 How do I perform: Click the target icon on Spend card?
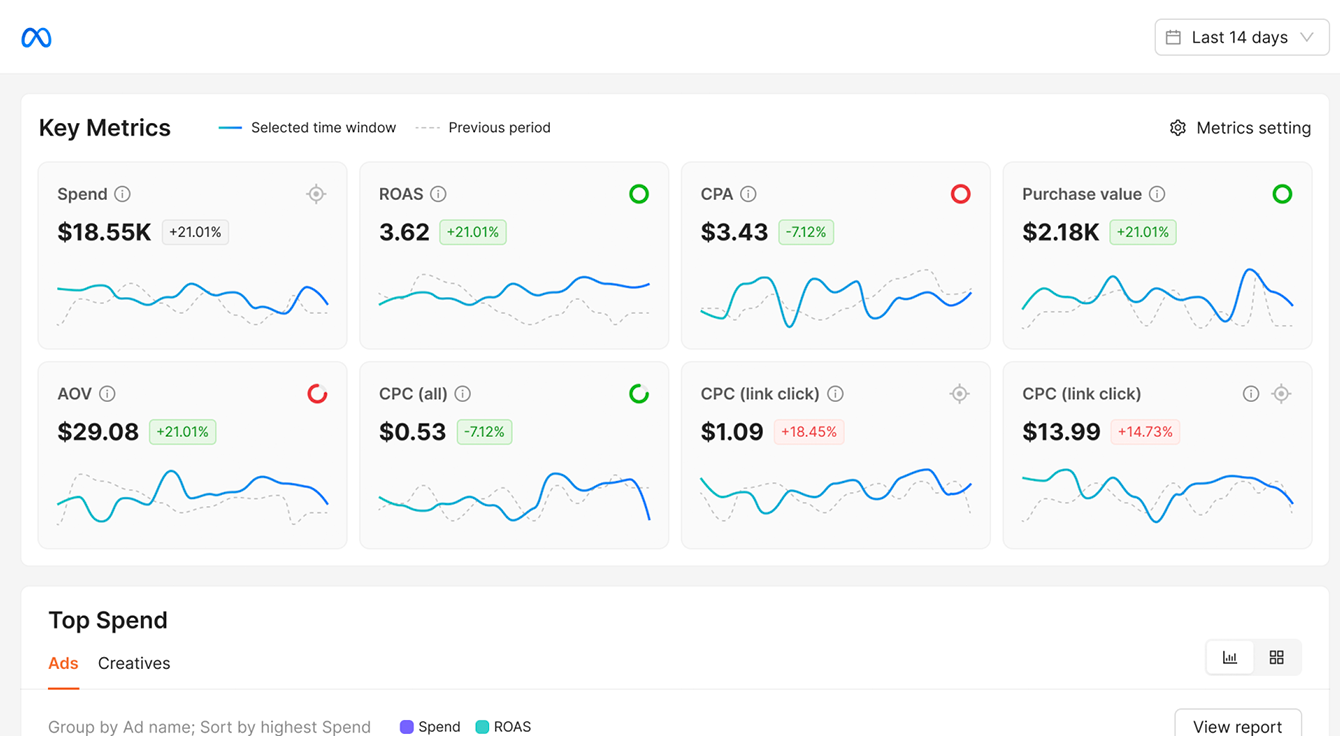(x=316, y=194)
